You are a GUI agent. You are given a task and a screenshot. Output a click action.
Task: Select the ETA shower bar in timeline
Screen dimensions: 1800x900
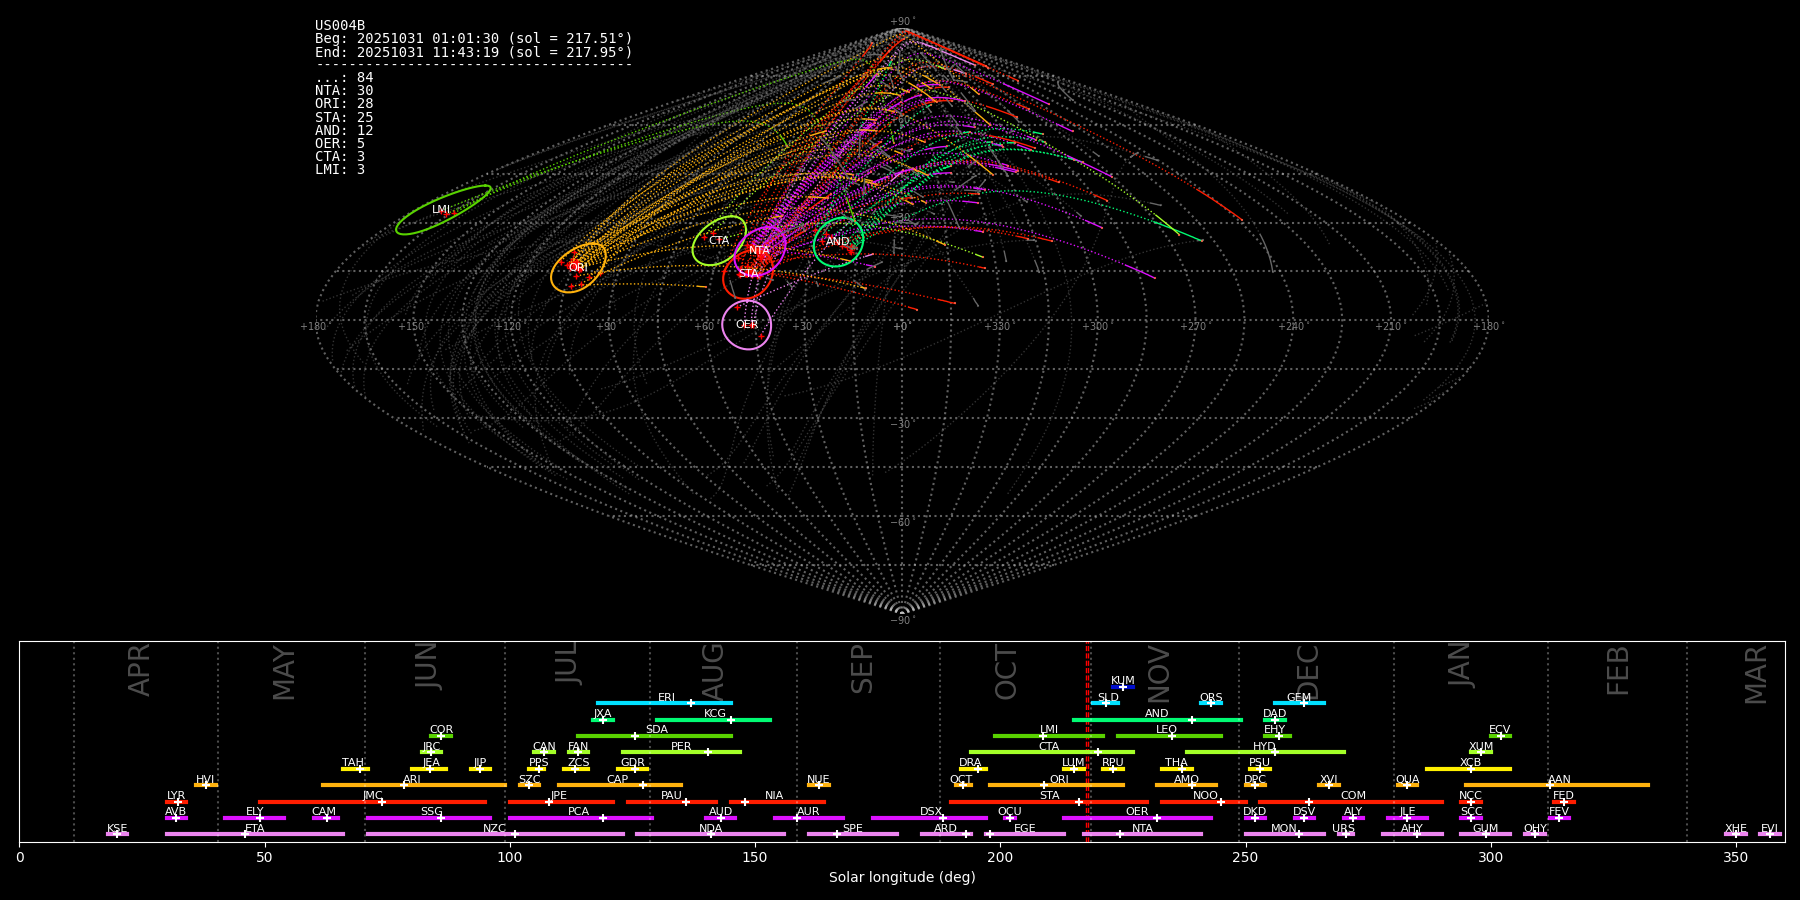(x=254, y=834)
